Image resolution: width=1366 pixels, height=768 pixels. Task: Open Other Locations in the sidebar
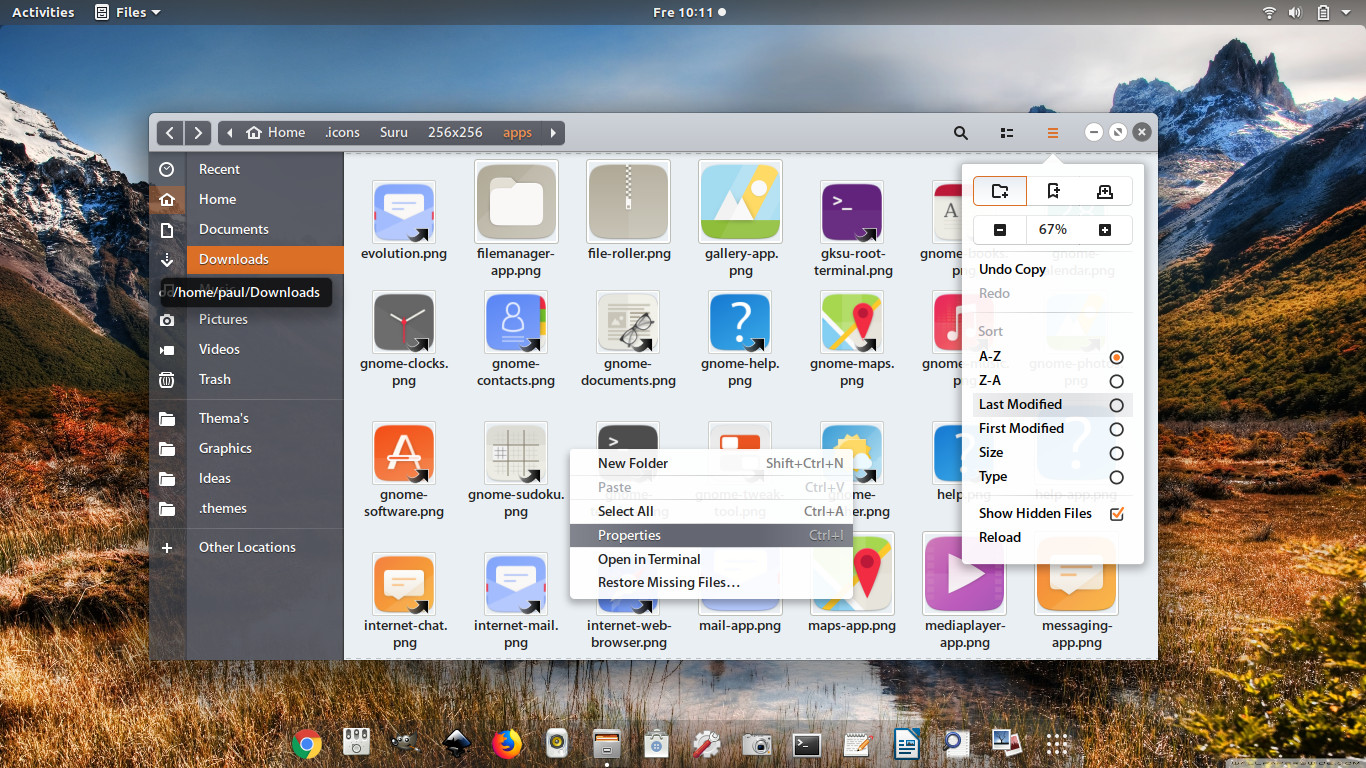tap(246, 547)
